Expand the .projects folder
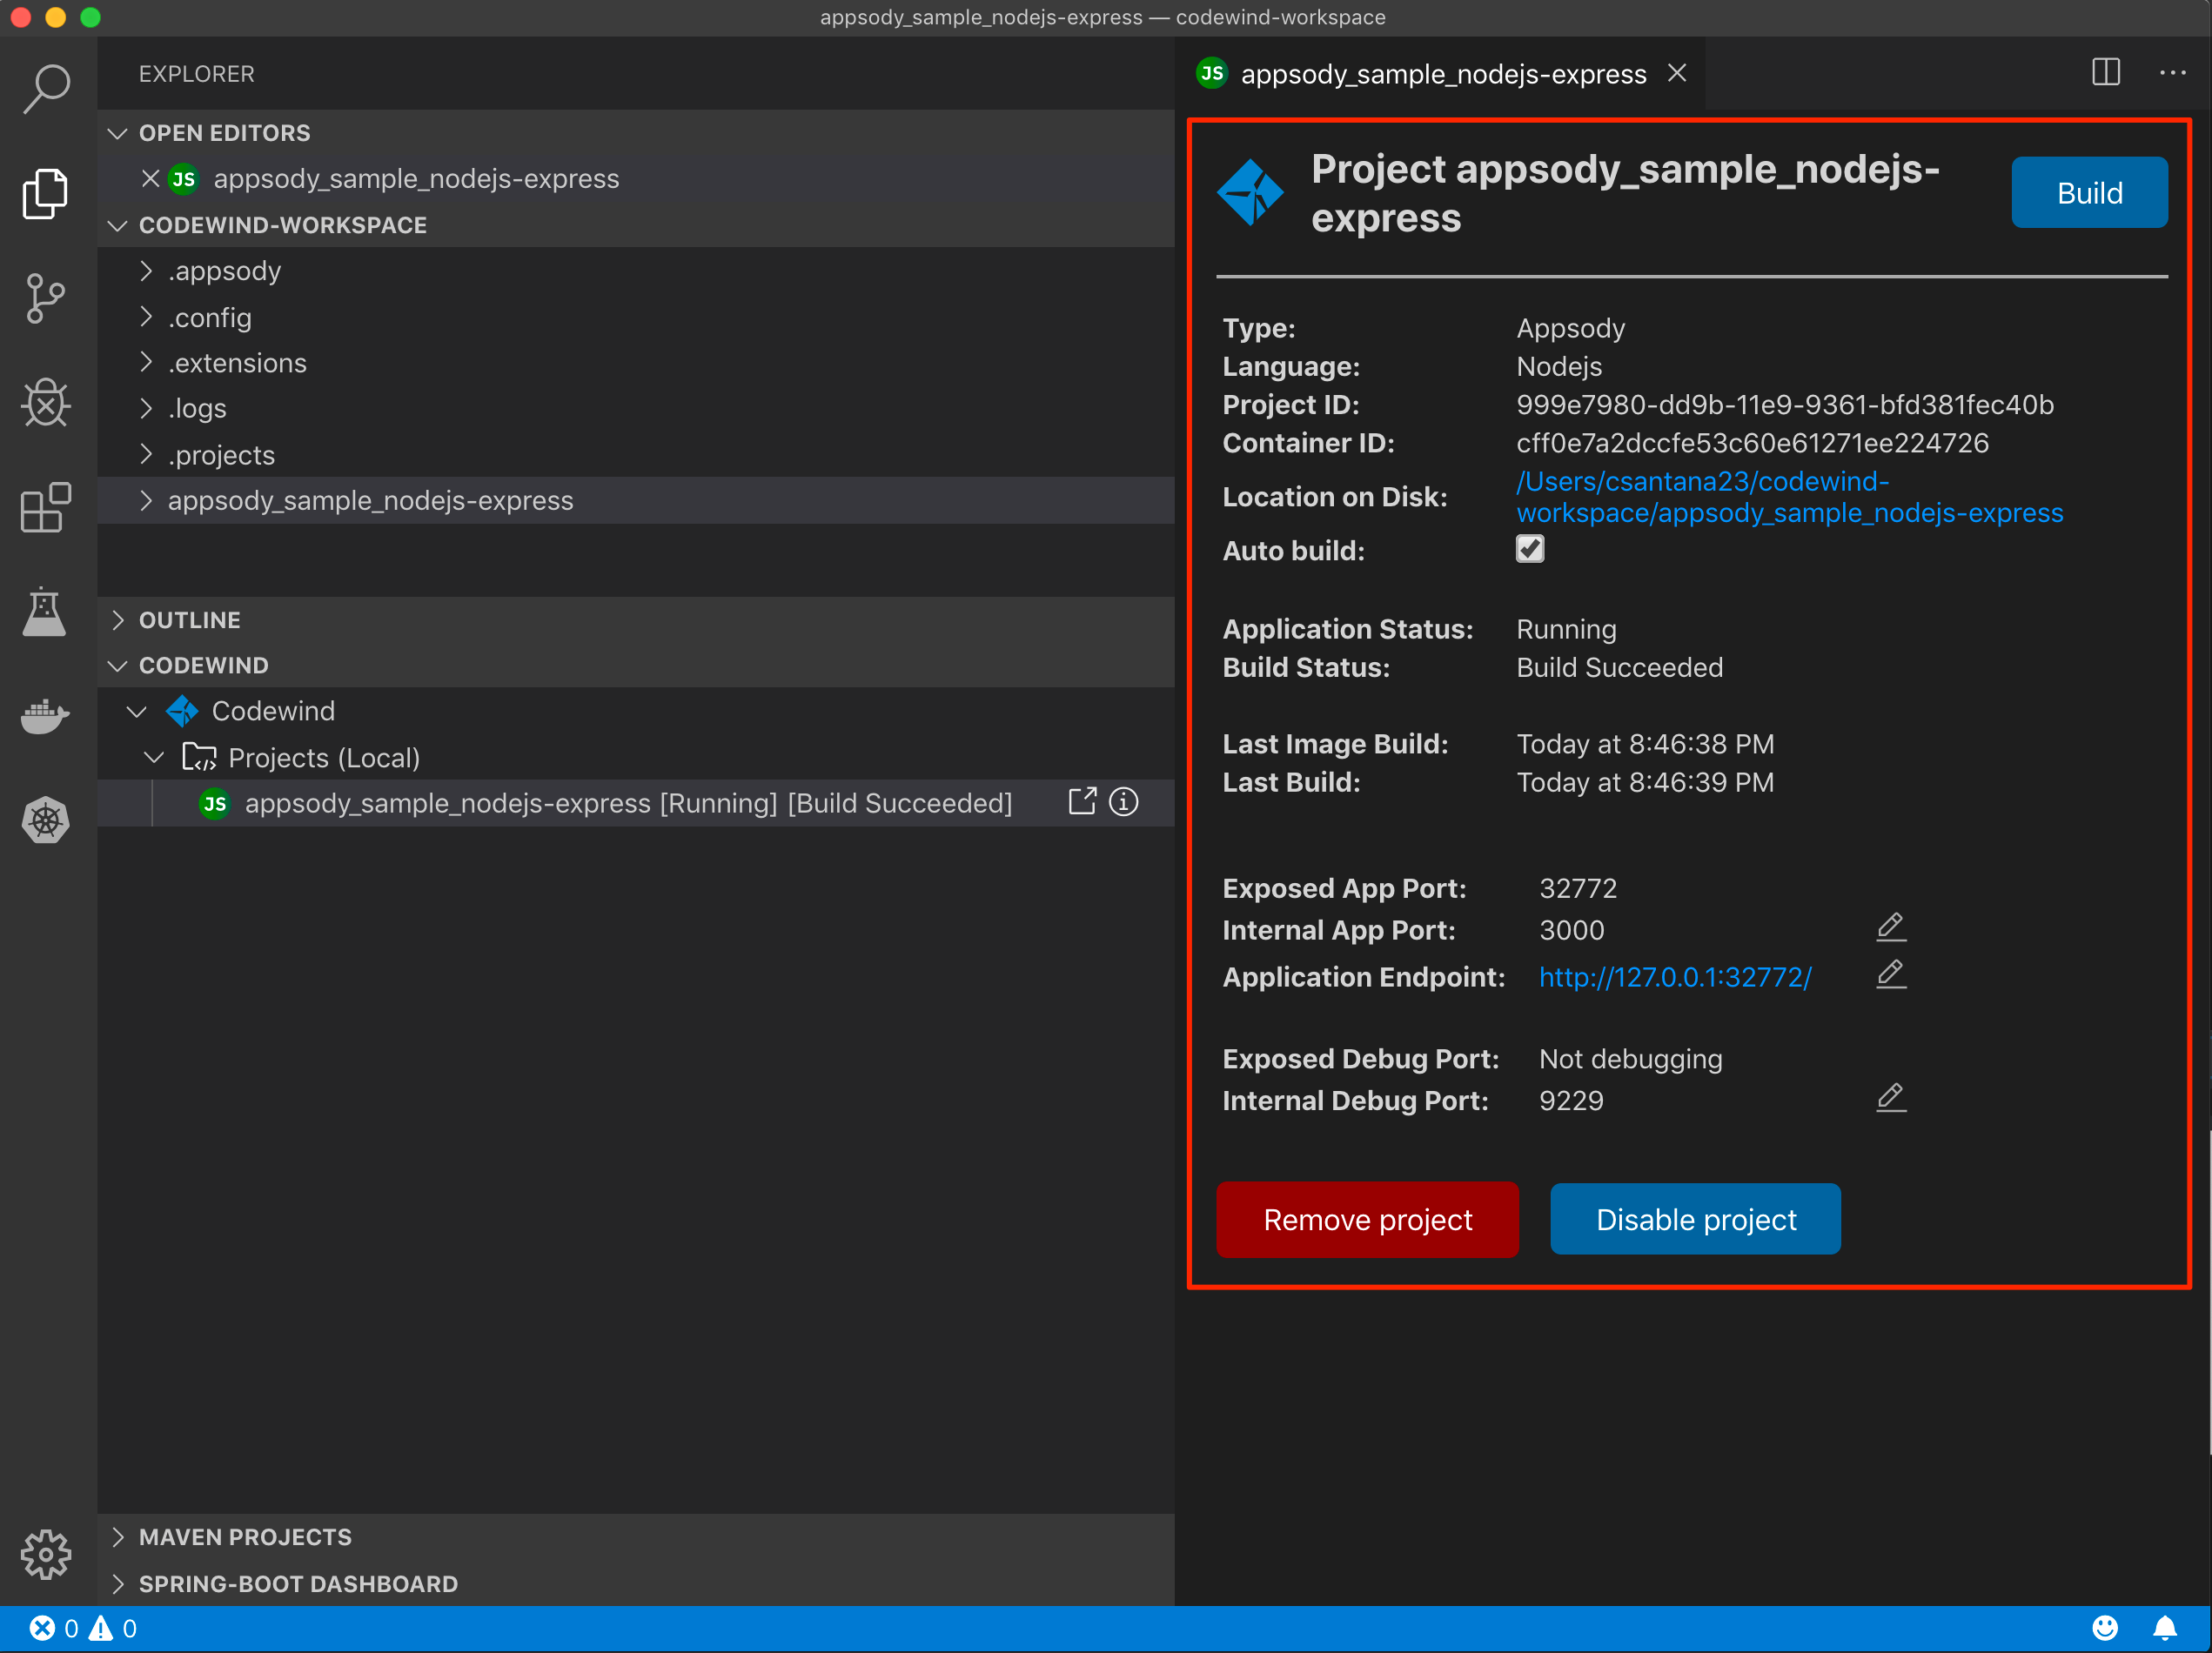 636,455
